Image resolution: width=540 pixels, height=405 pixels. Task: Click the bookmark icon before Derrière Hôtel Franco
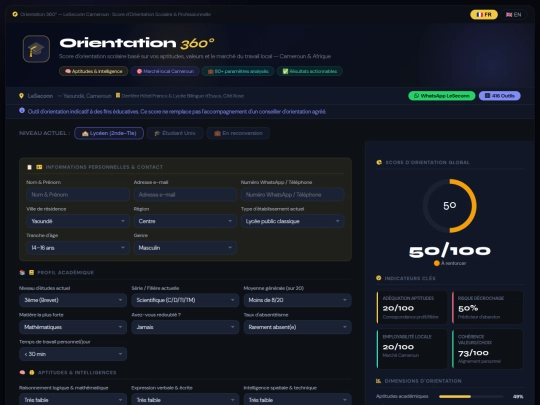[x=118, y=95]
